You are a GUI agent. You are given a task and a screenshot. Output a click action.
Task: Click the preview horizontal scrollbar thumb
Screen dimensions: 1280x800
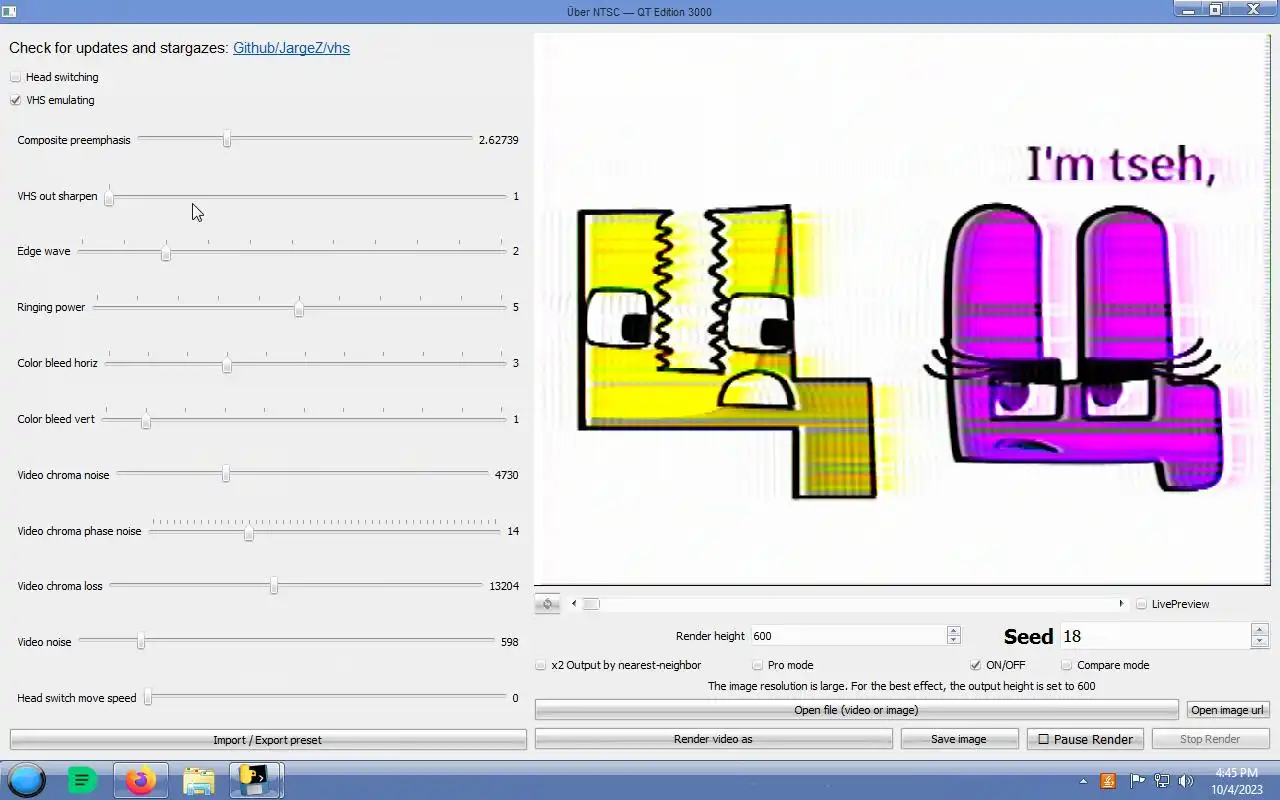click(591, 604)
